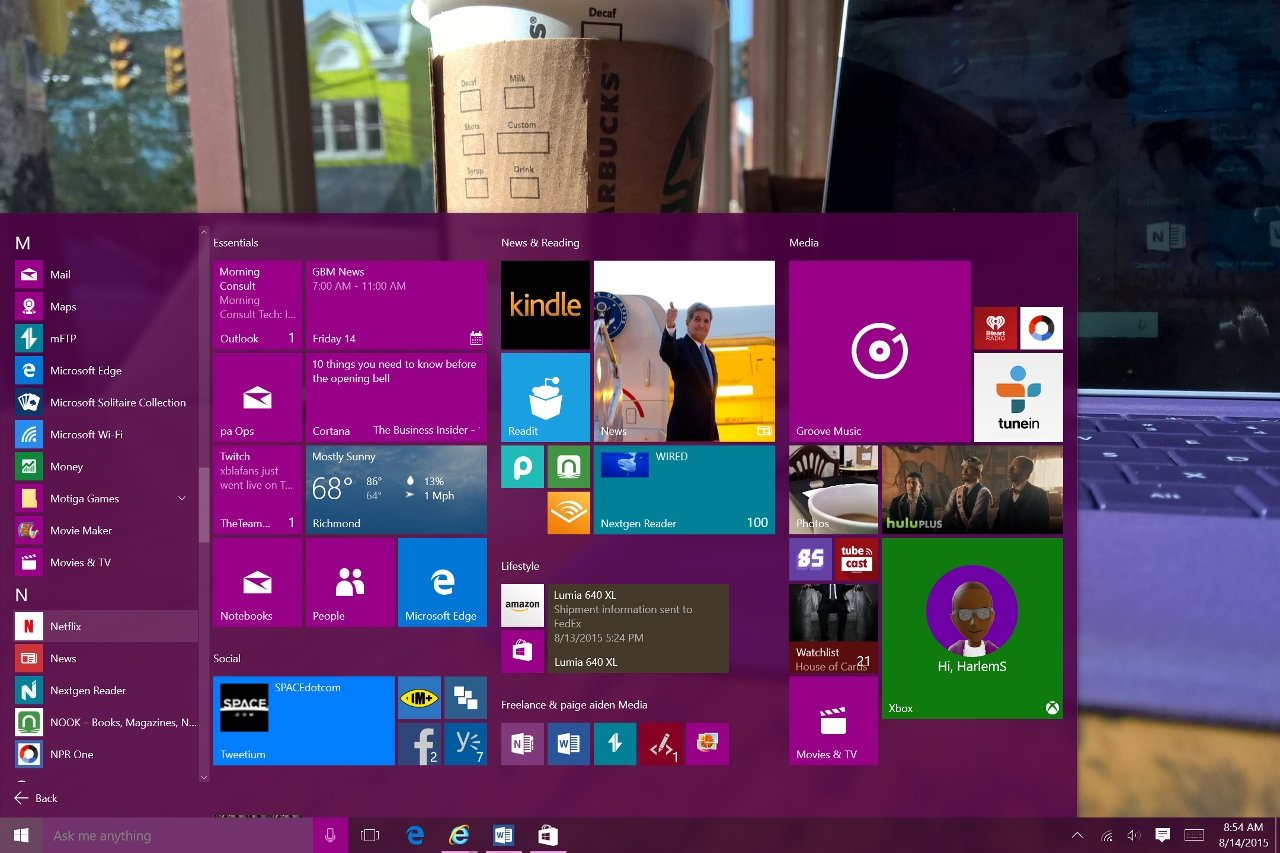Open the Xbox tile
The height and width of the screenshot is (853, 1280).
pos(972,628)
